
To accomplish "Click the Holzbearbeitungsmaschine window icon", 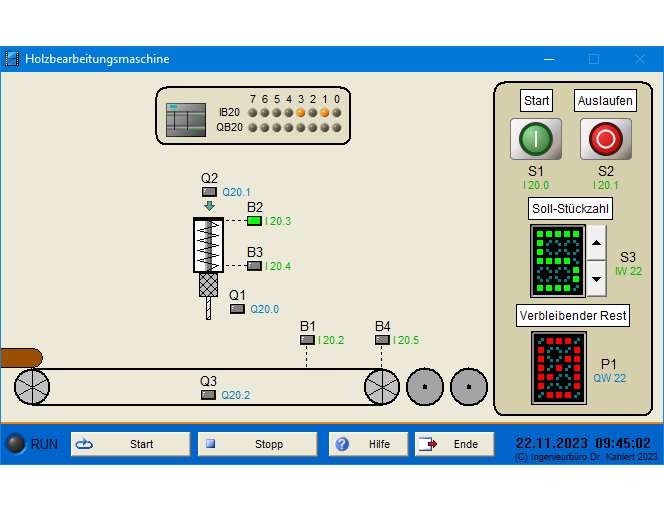I will point(12,59).
